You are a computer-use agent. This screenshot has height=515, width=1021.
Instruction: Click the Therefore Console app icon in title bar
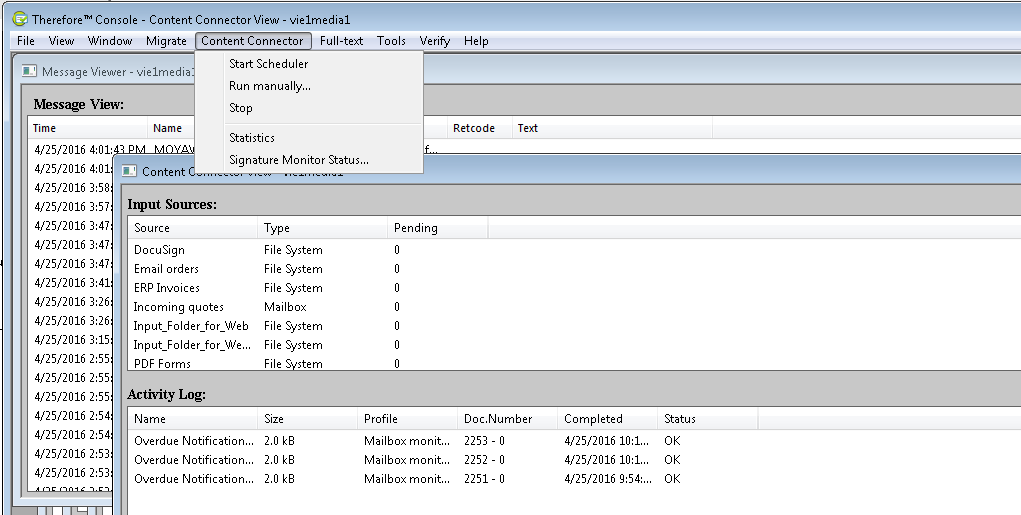click(20, 19)
